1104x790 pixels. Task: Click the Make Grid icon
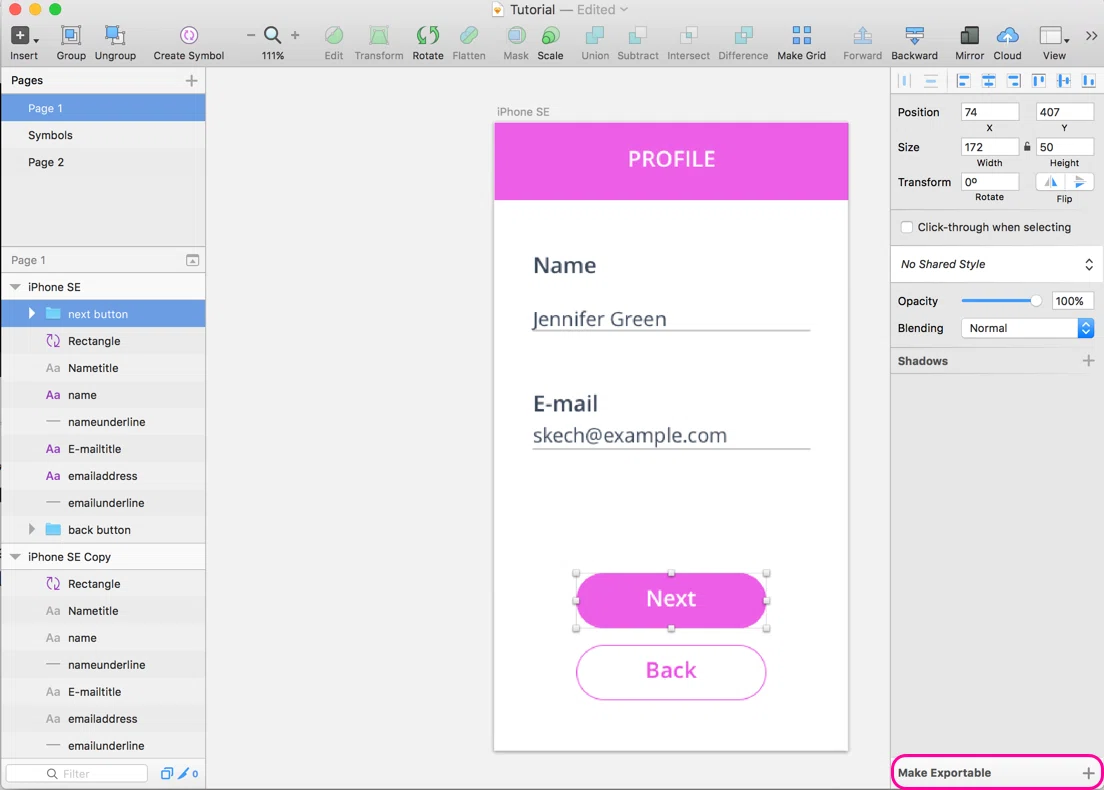(801, 35)
